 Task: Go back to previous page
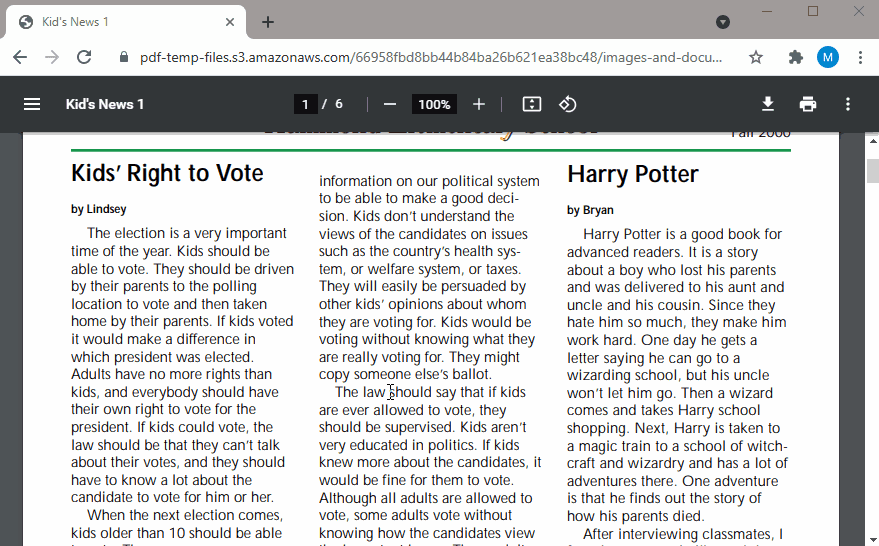(20, 57)
